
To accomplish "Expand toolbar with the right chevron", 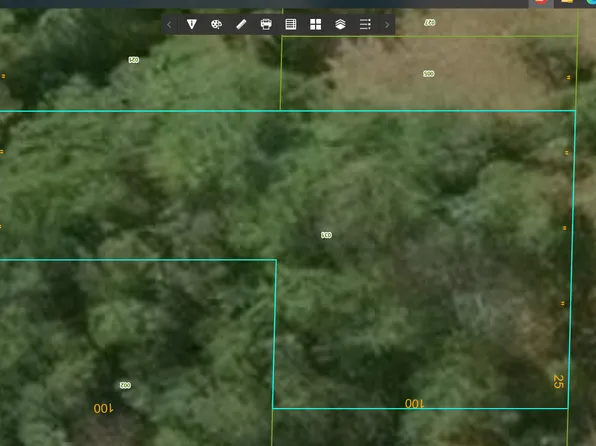I will (387, 25).
